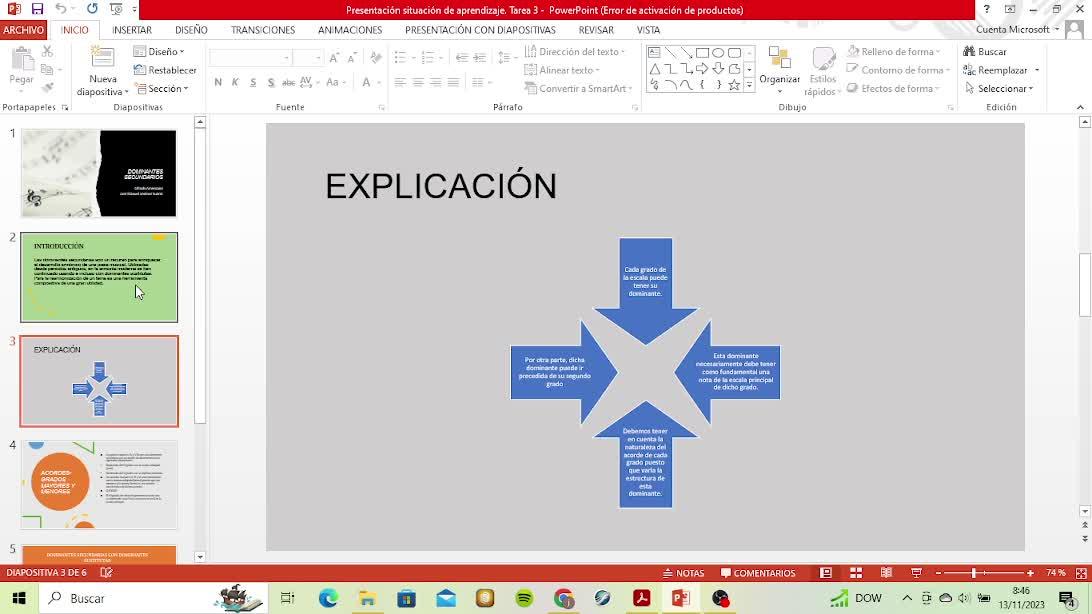
Task: Start the slideshow from status bar icon
Action: (x=916, y=573)
